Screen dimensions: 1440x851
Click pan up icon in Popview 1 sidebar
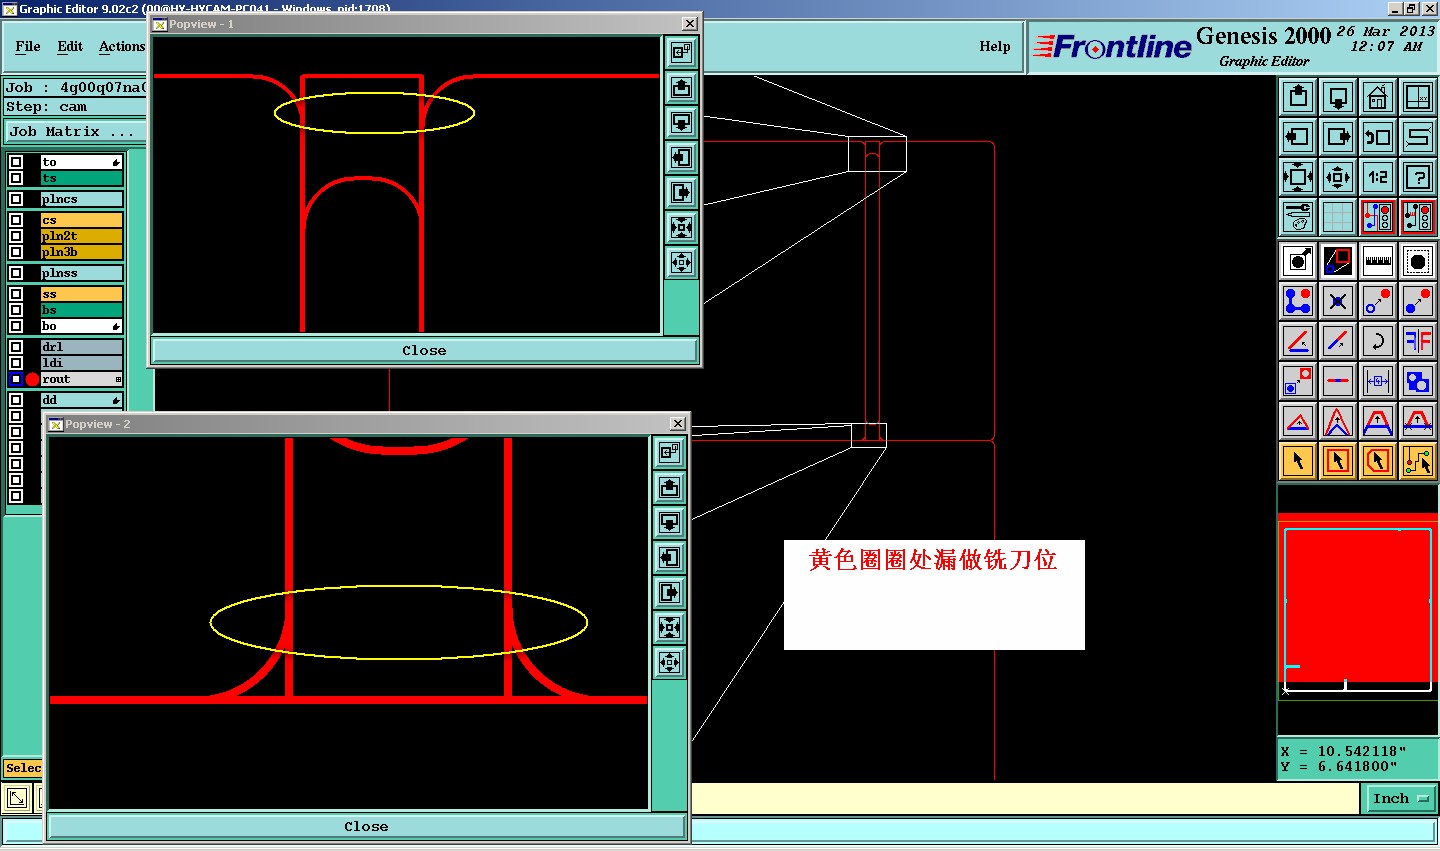pos(681,87)
